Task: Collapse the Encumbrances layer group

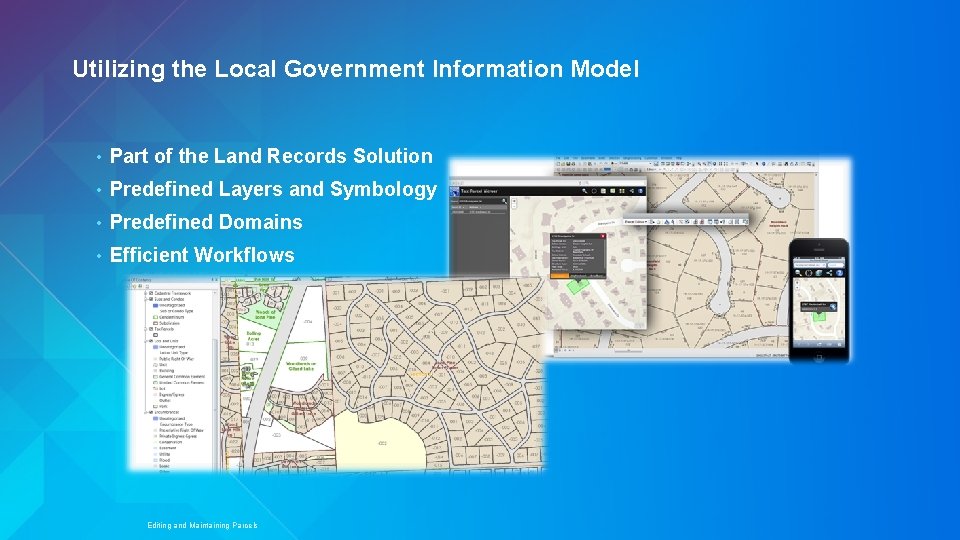Action: pos(146,412)
